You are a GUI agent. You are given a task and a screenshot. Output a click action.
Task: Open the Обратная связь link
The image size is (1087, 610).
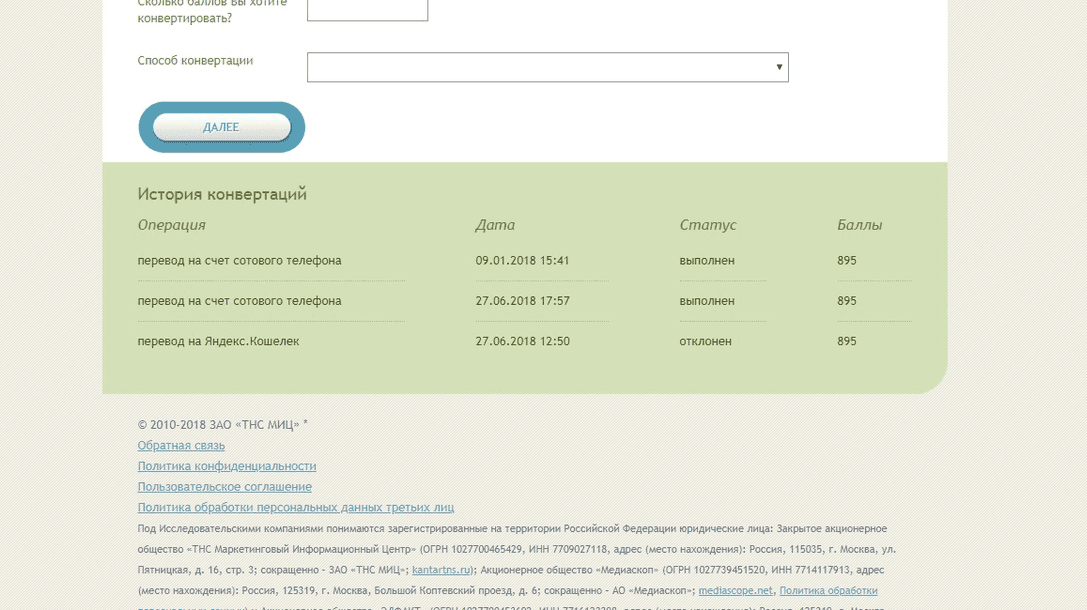tap(180, 445)
